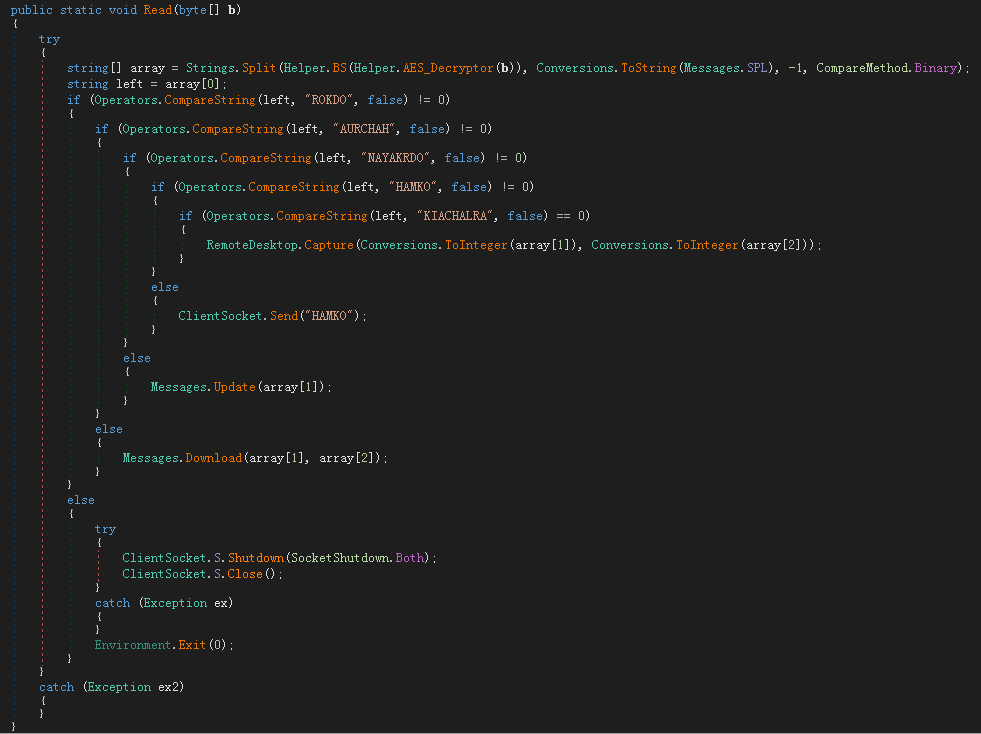Image resolution: width=981 pixels, height=734 pixels.
Task: Click the else keyword above ClientSocket.Send
Action: [x=165, y=287]
